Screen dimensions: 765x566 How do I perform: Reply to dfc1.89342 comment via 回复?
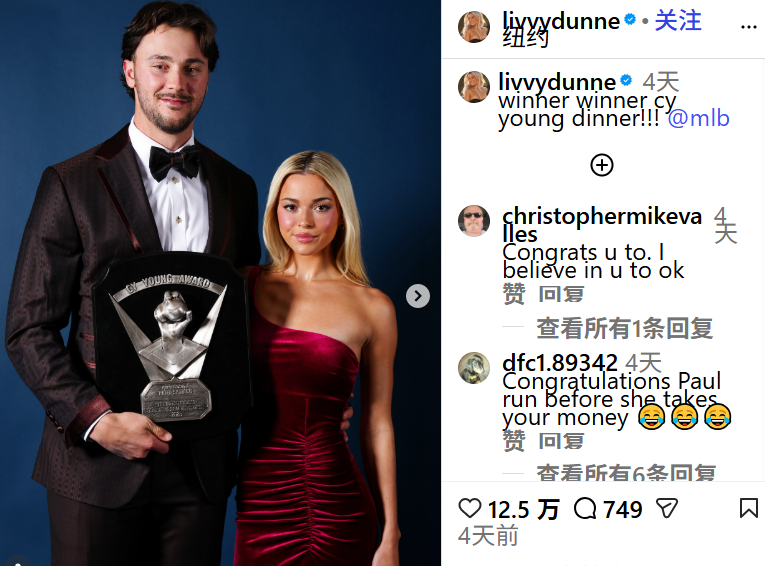(561, 441)
